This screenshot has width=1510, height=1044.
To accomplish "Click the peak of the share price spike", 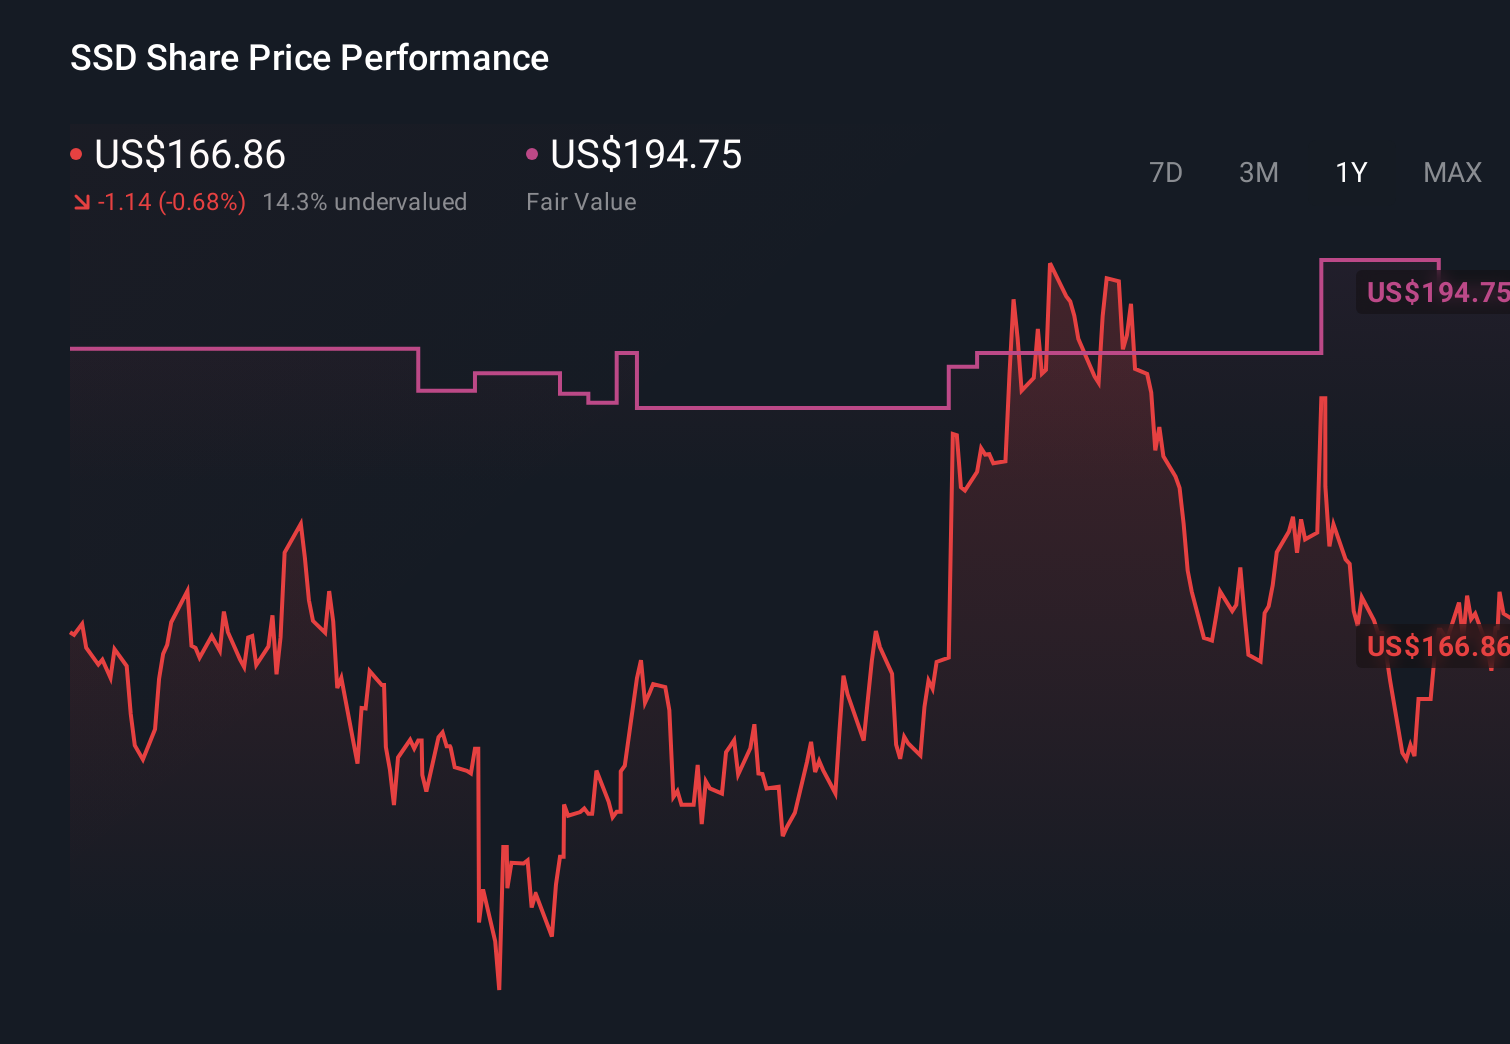I will (x=1051, y=263).
